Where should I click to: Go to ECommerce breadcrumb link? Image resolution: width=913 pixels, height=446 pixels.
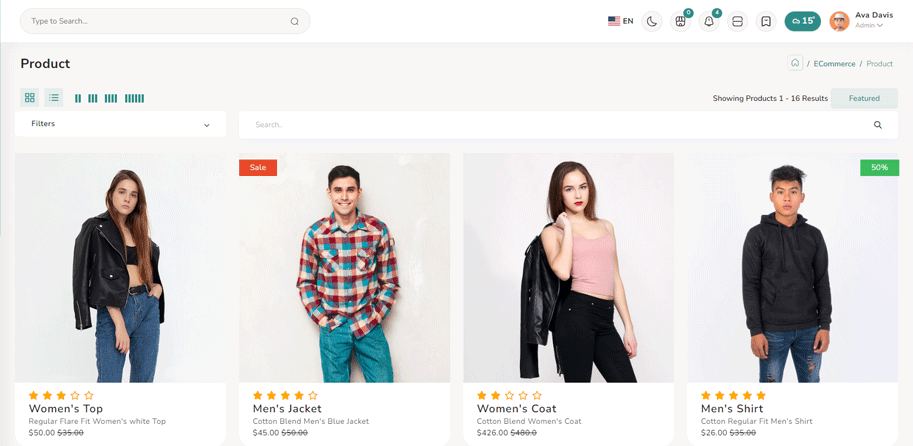[x=834, y=64]
